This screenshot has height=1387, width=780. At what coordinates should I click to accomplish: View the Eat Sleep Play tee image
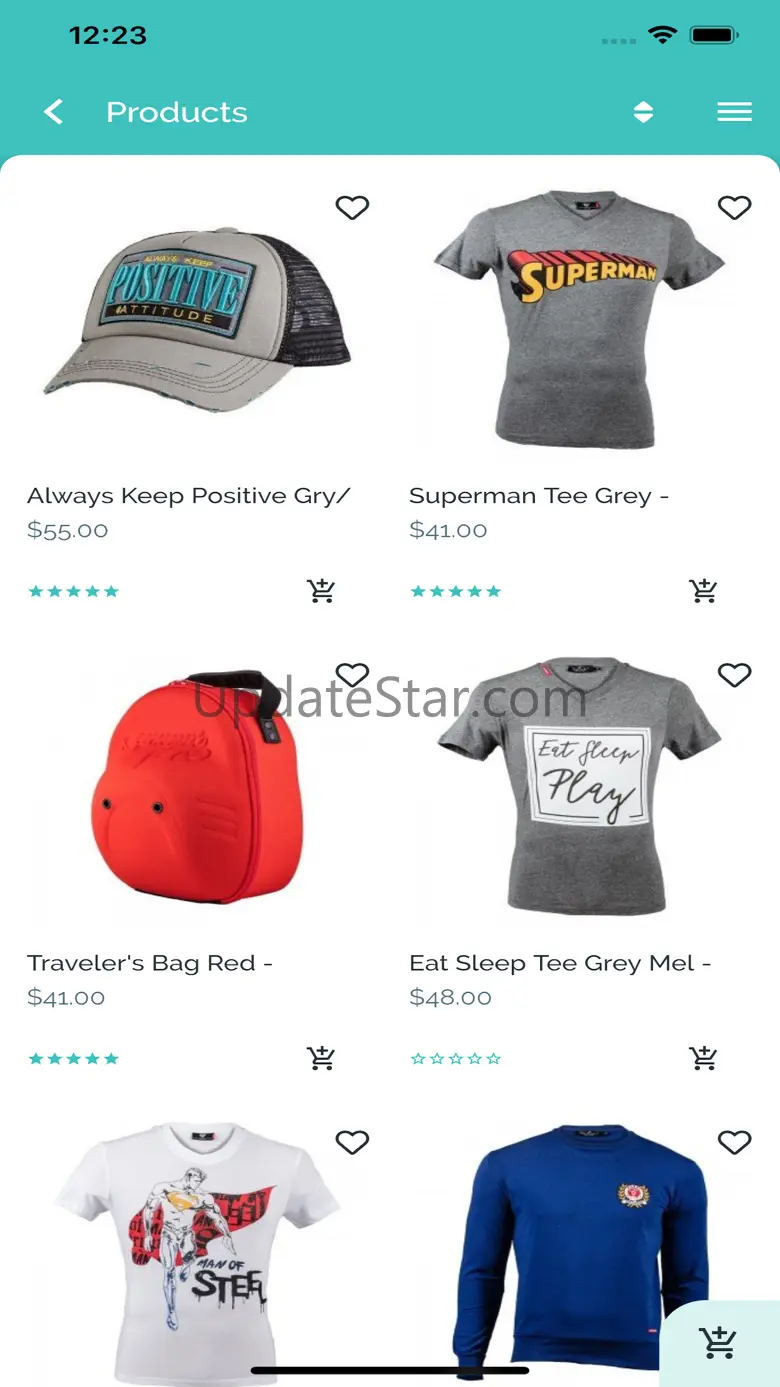click(579, 785)
